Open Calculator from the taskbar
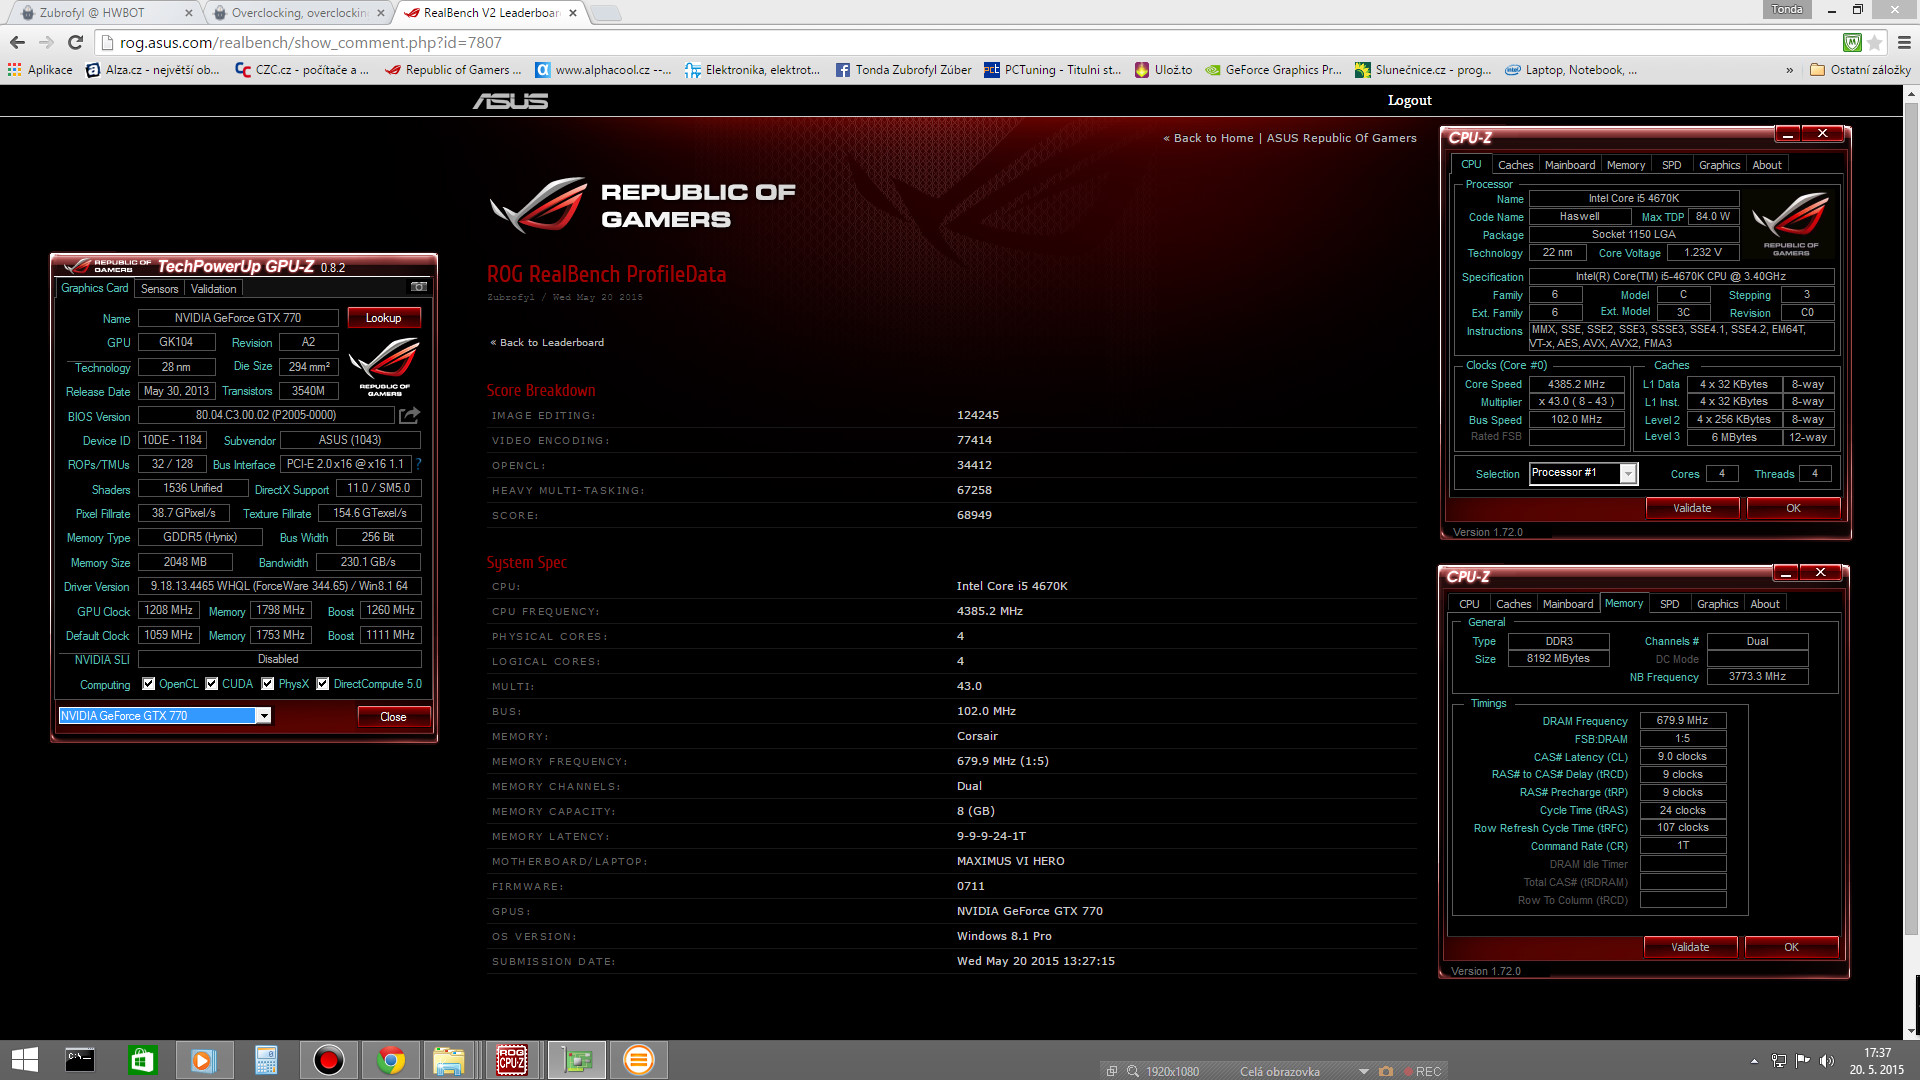The image size is (1920, 1080). pos(266,1060)
